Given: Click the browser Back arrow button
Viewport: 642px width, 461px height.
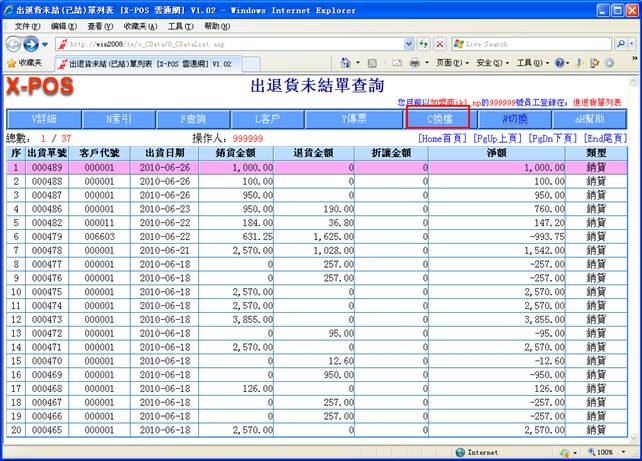Looking at the screenshot, I should (x=14, y=44).
